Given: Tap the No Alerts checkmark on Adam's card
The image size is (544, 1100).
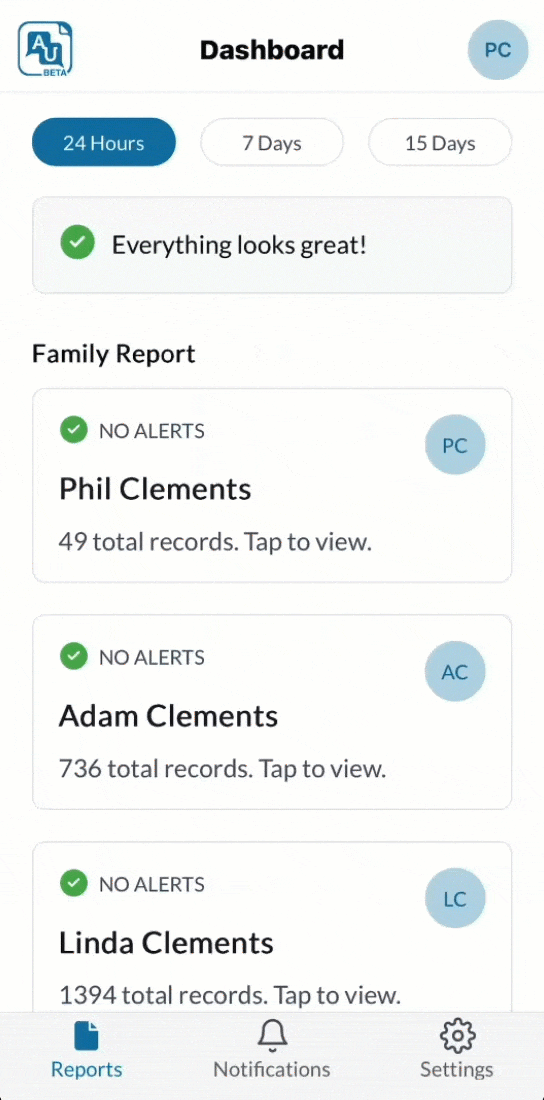Looking at the screenshot, I should (74, 656).
